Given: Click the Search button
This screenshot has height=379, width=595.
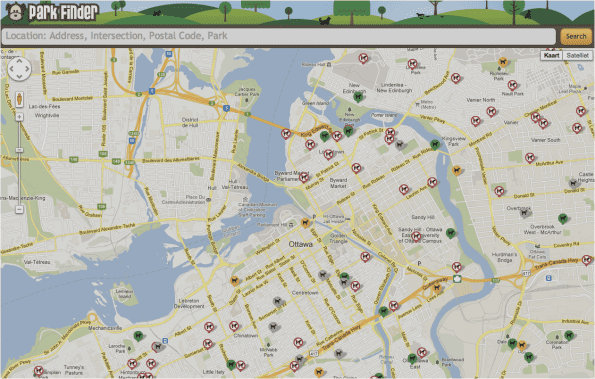Looking at the screenshot, I should [x=576, y=36].
